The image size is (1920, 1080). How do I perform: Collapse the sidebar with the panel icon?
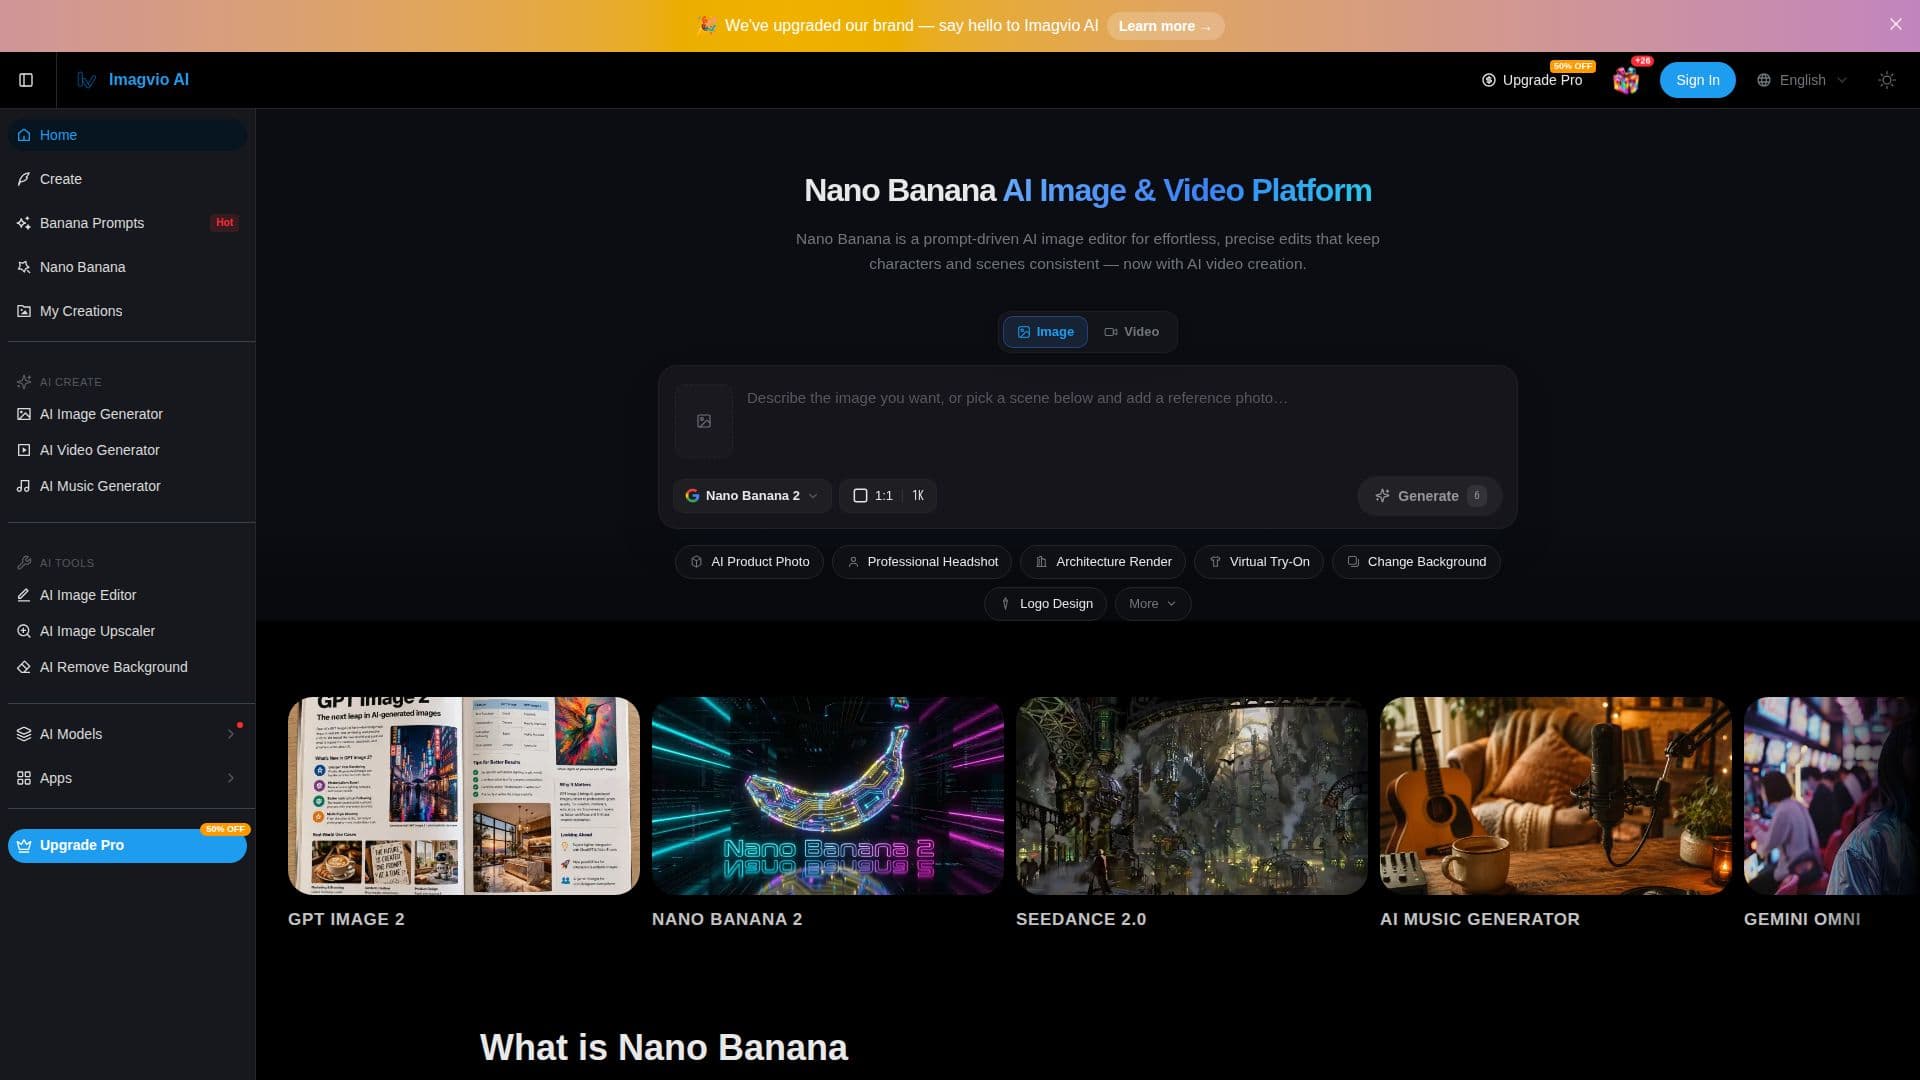[x=26, y=80]
